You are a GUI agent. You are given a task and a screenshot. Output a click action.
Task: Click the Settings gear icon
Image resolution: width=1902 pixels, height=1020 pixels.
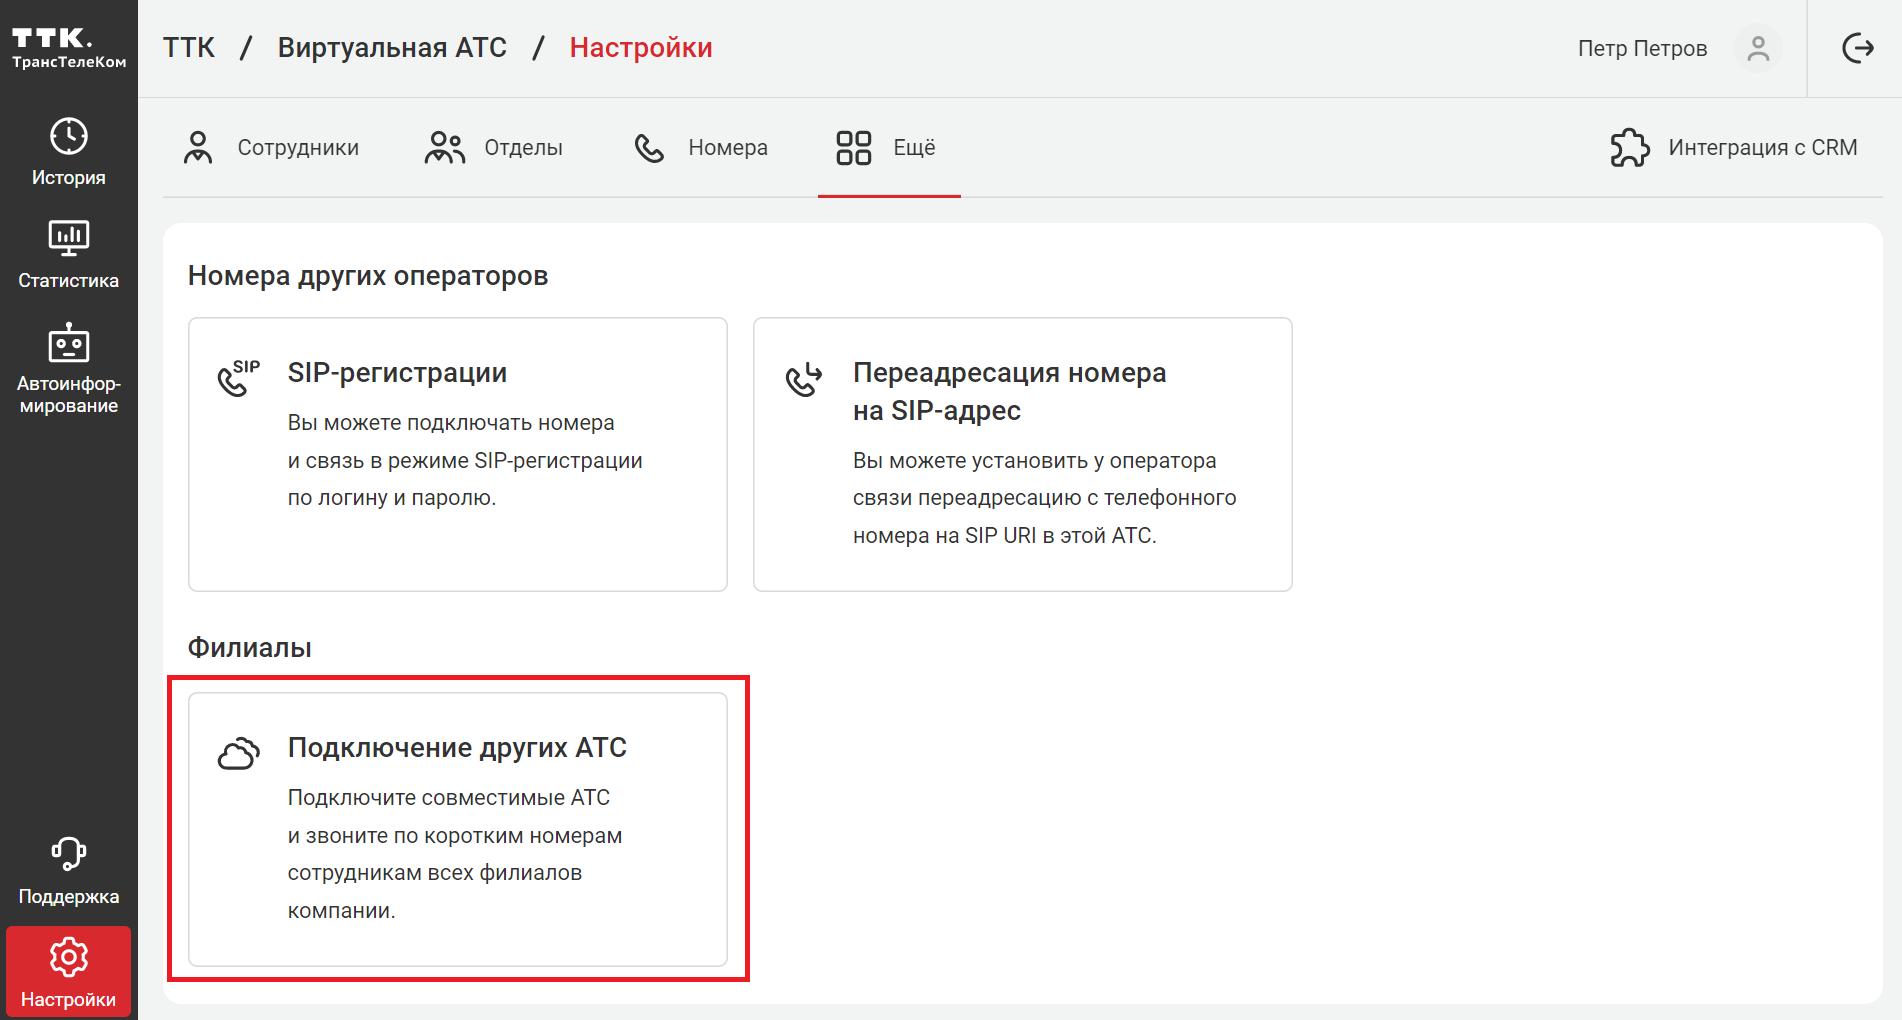[x=68, y=957]
